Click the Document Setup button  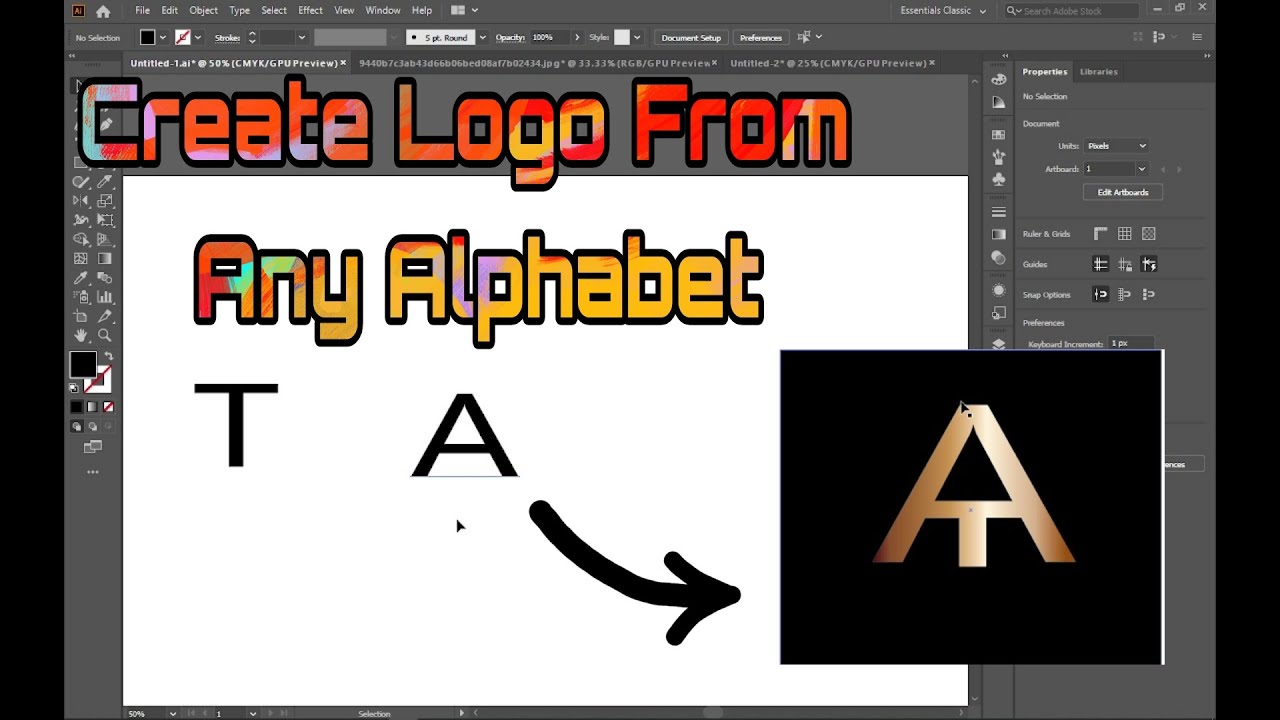[x=691, y=37]
